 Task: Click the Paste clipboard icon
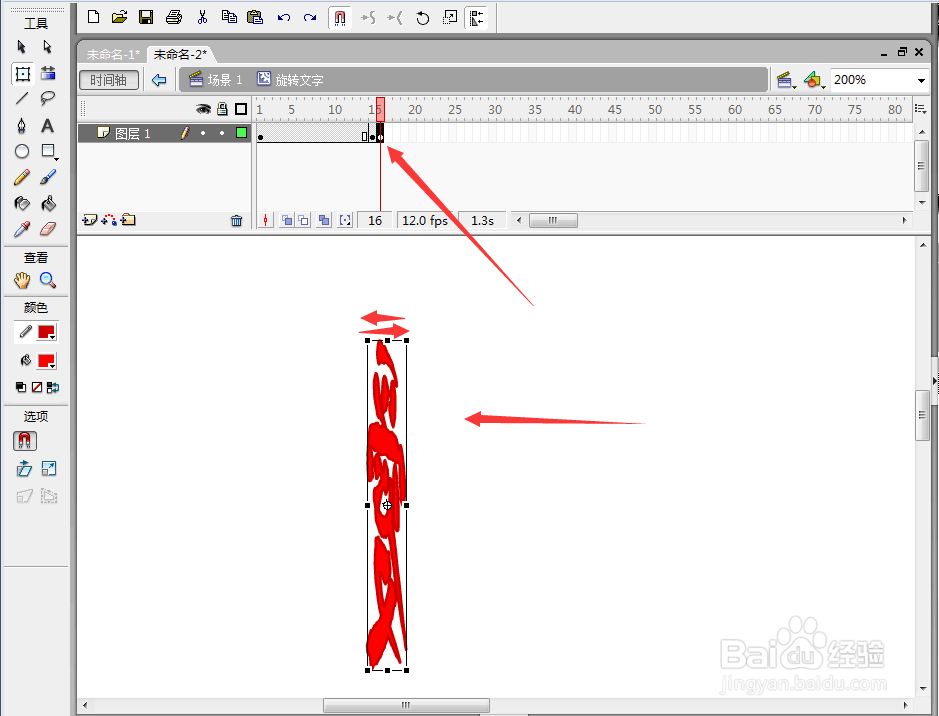click(x=255, y=17)
